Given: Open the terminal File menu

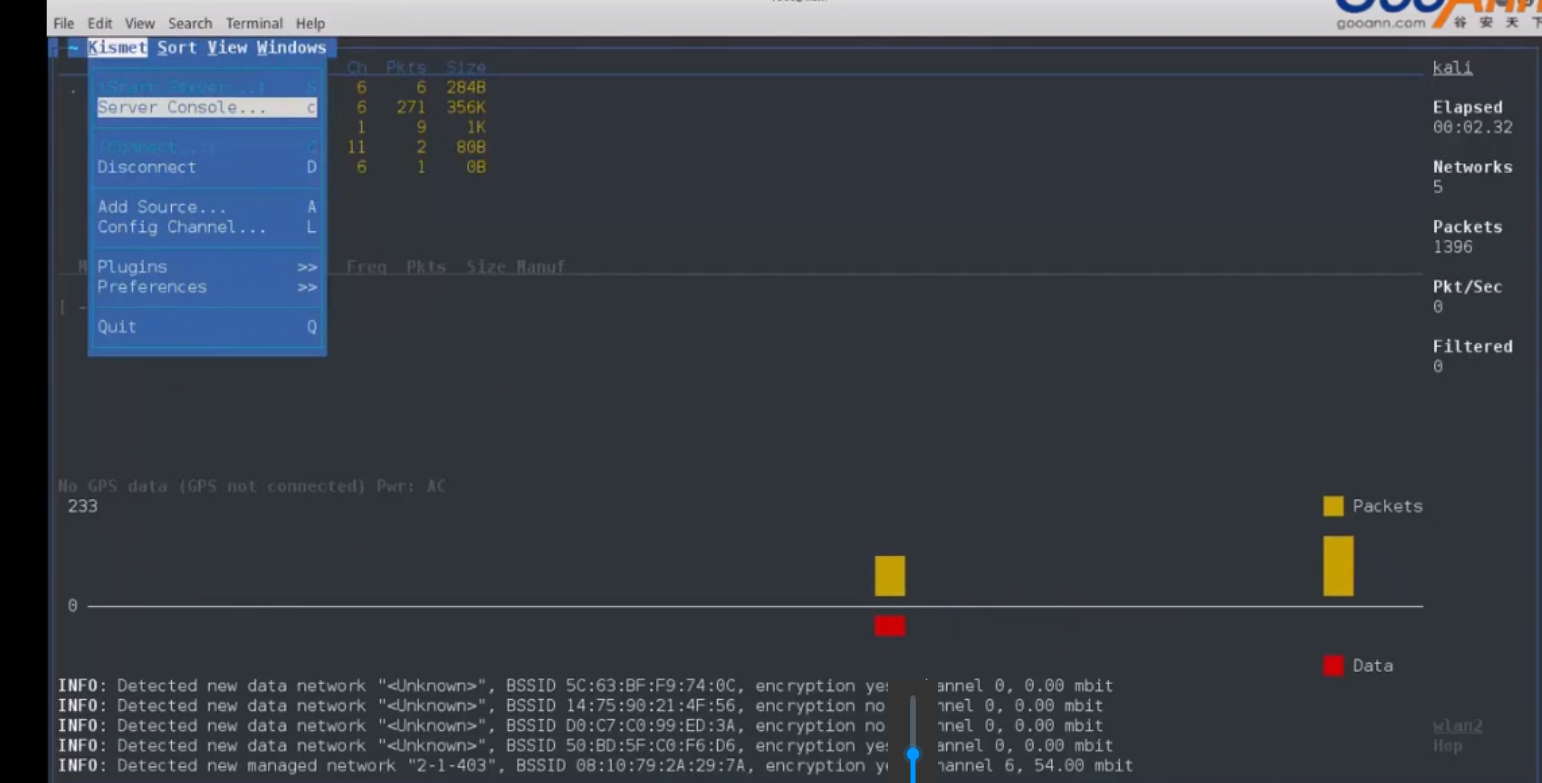Looking at the screenshot, I should click(63, 23).
